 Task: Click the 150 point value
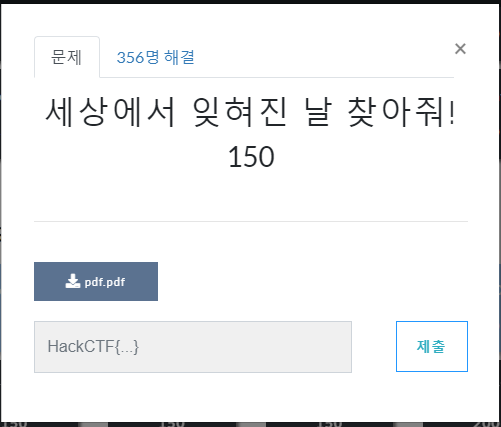(251, 156)
